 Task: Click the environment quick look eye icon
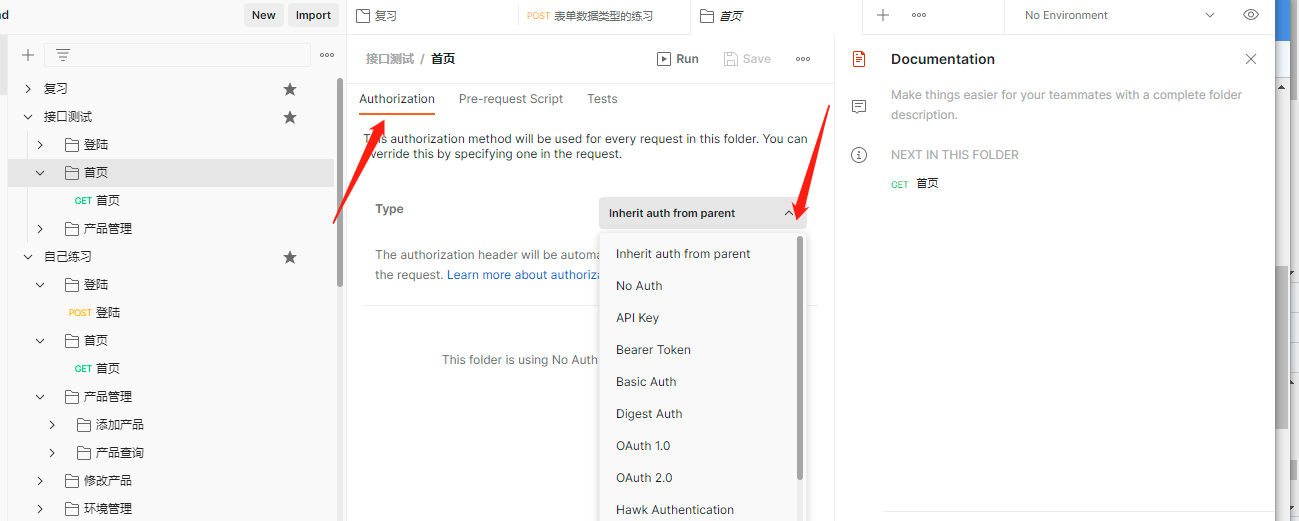(1251, 15)
